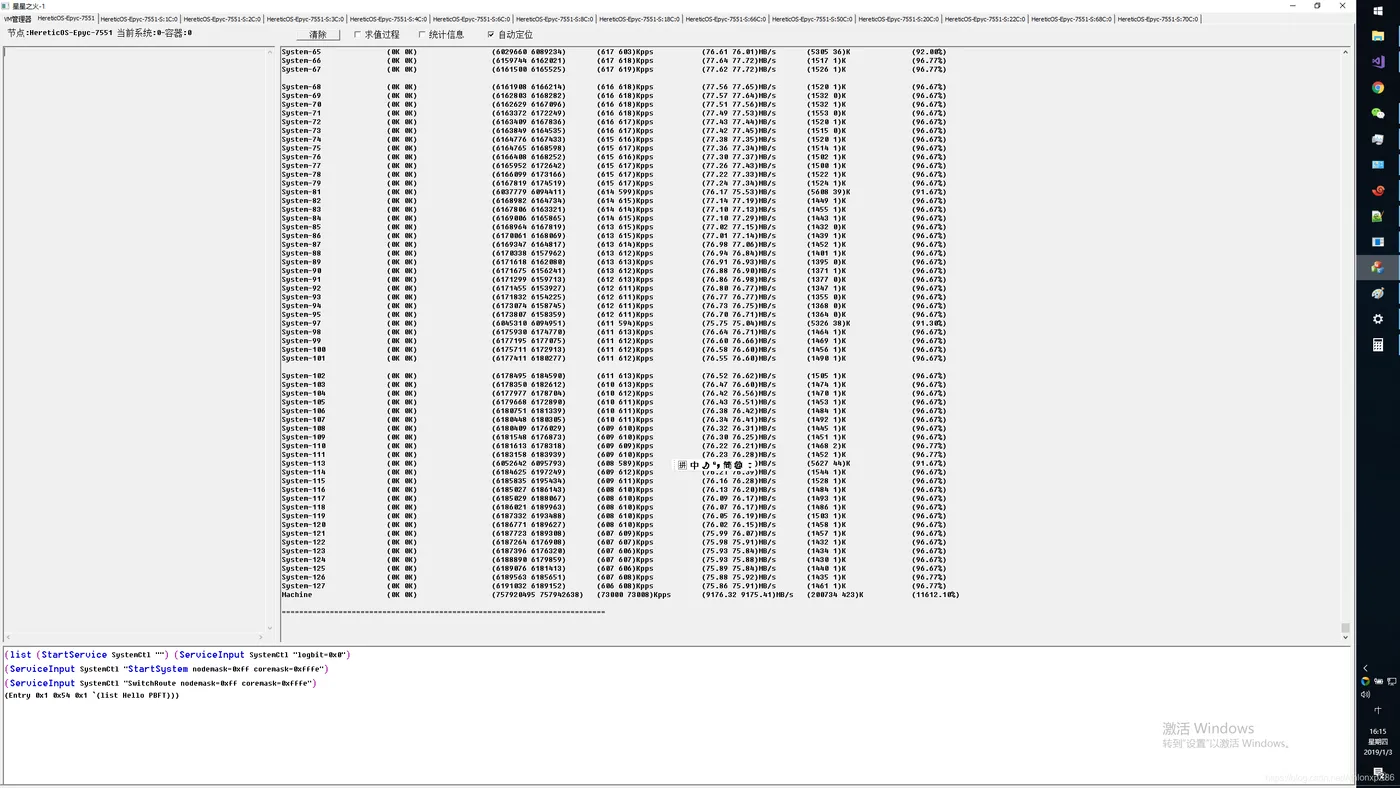Launch Visual Studio from the taskbar

[1378, 62]
